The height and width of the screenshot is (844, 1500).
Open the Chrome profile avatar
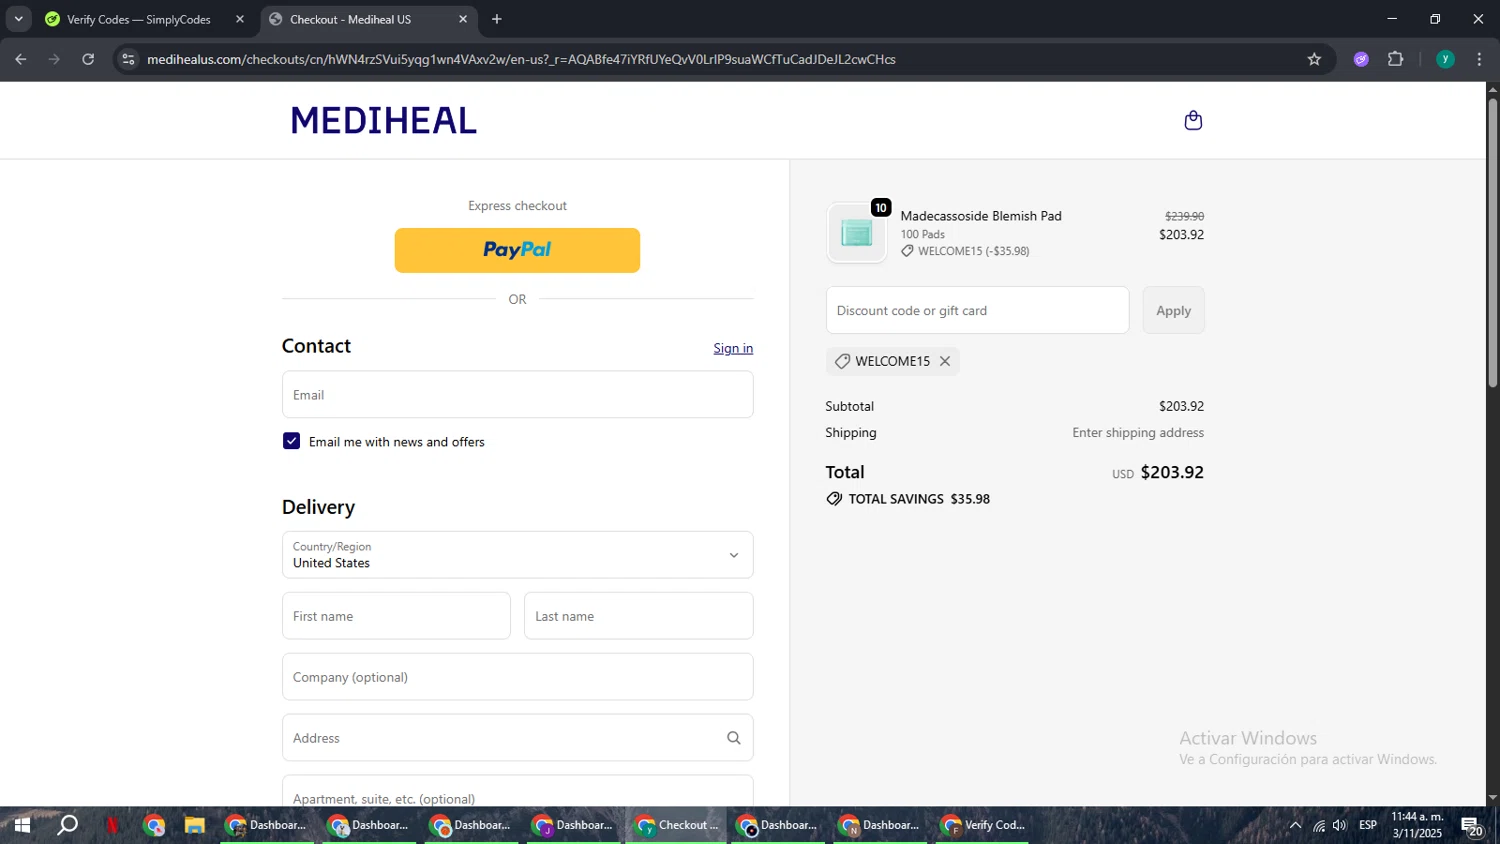point(1445,59)
